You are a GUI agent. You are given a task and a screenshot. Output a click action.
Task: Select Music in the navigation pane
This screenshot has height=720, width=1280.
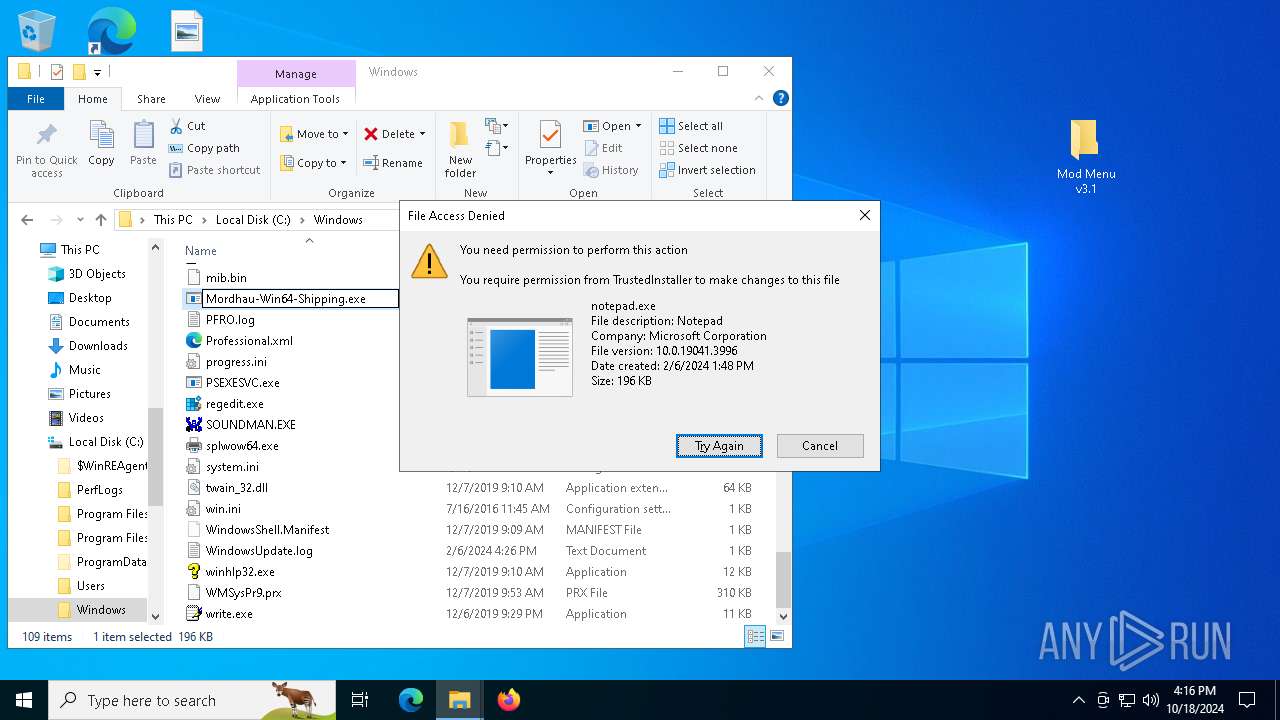tap(84, 370)
